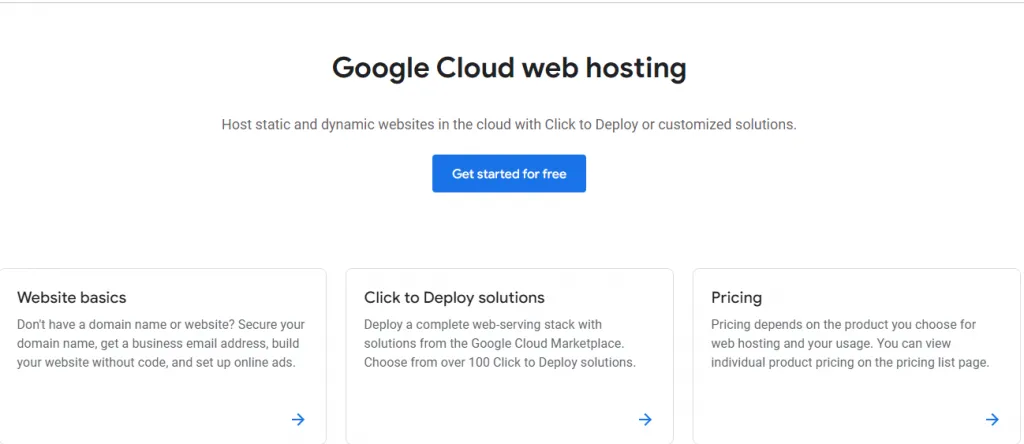1024x444 pixels.
Task: Click the Get started for free button
Action: coord(509,174)
